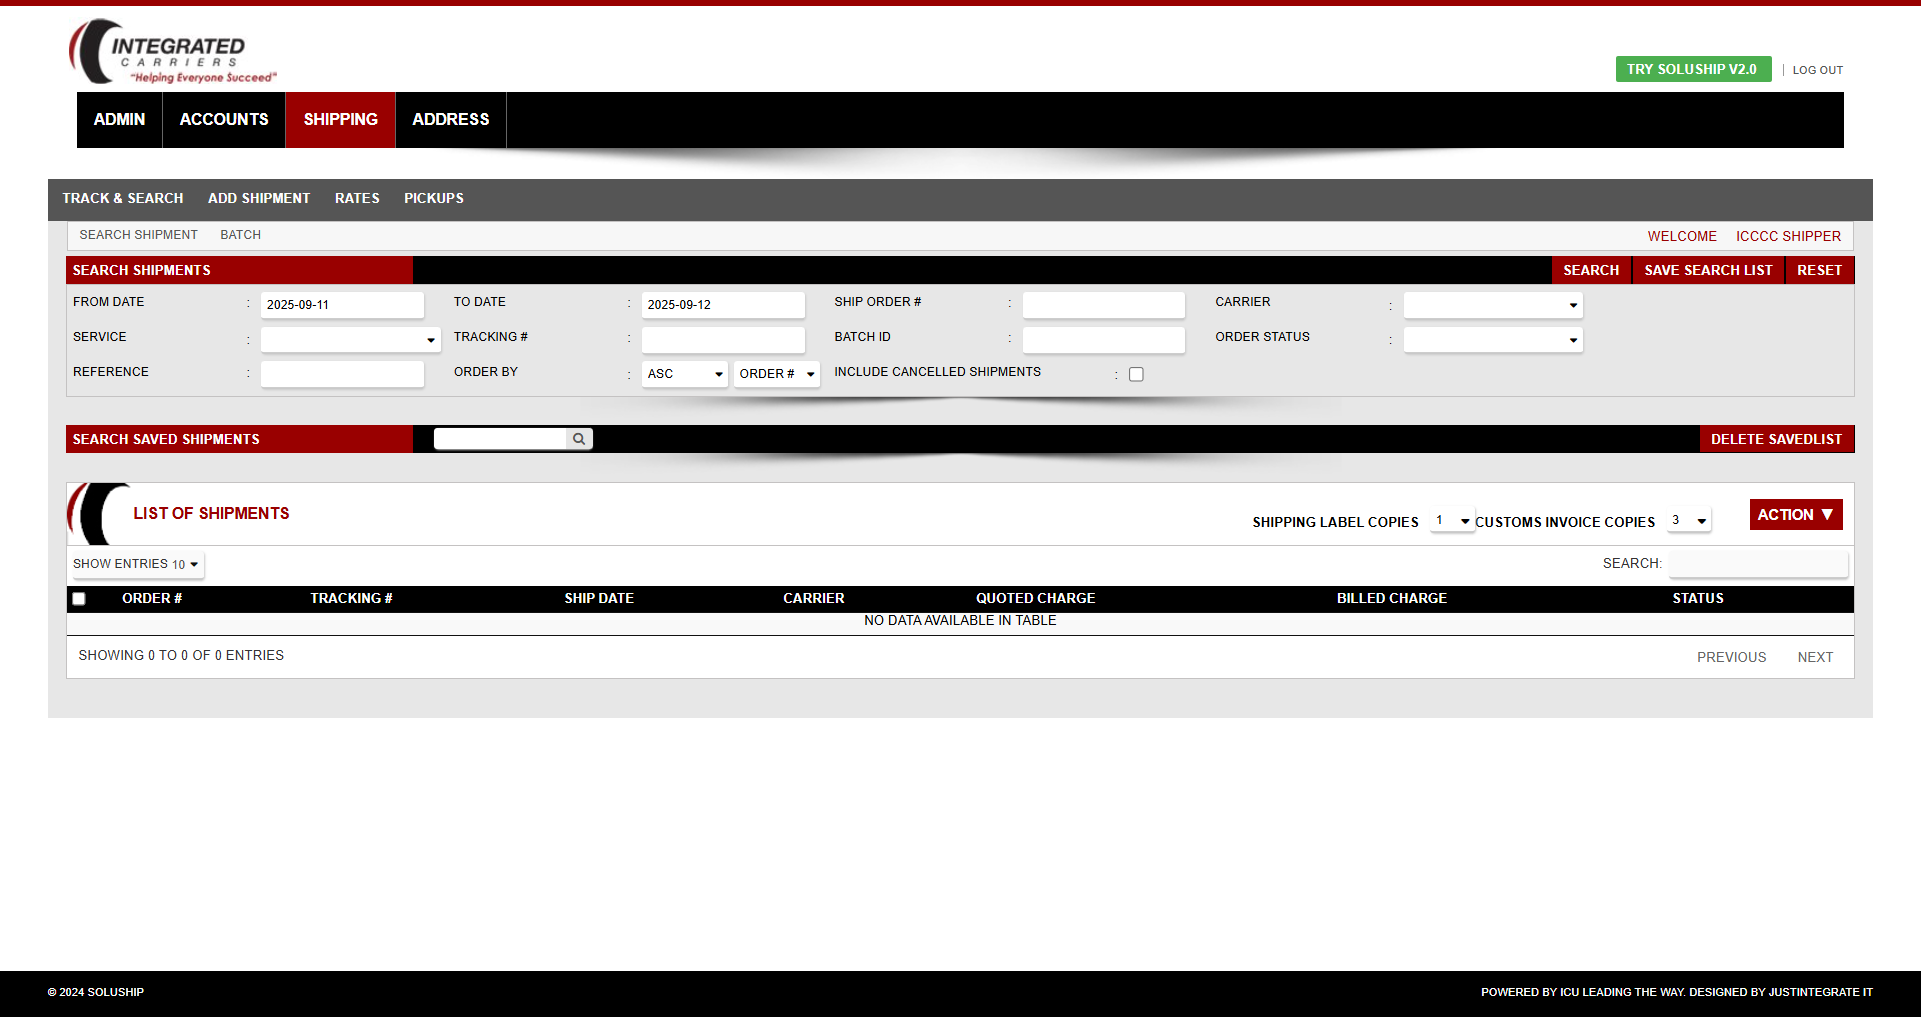Screen dimensions: 1921x1017
Task: Open the Carrier dropdown
Action: [1493, 305]
